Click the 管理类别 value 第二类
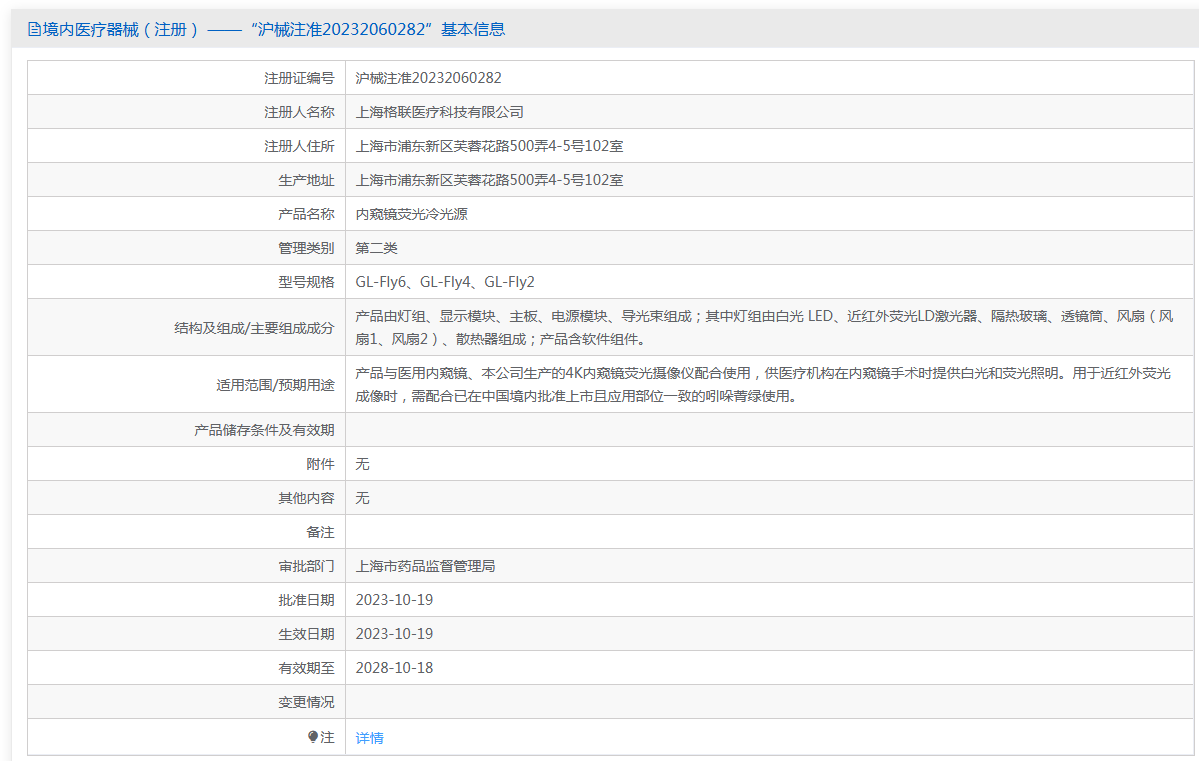This screenshot has height=761, width=1199. [376, 248]
